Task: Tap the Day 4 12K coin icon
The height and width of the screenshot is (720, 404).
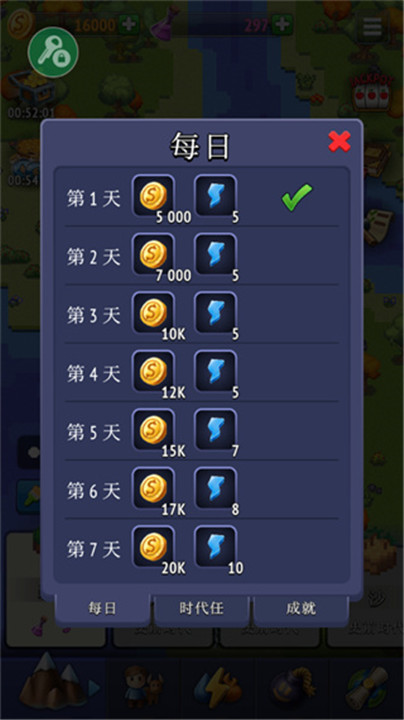Action: tap(153, 371)
